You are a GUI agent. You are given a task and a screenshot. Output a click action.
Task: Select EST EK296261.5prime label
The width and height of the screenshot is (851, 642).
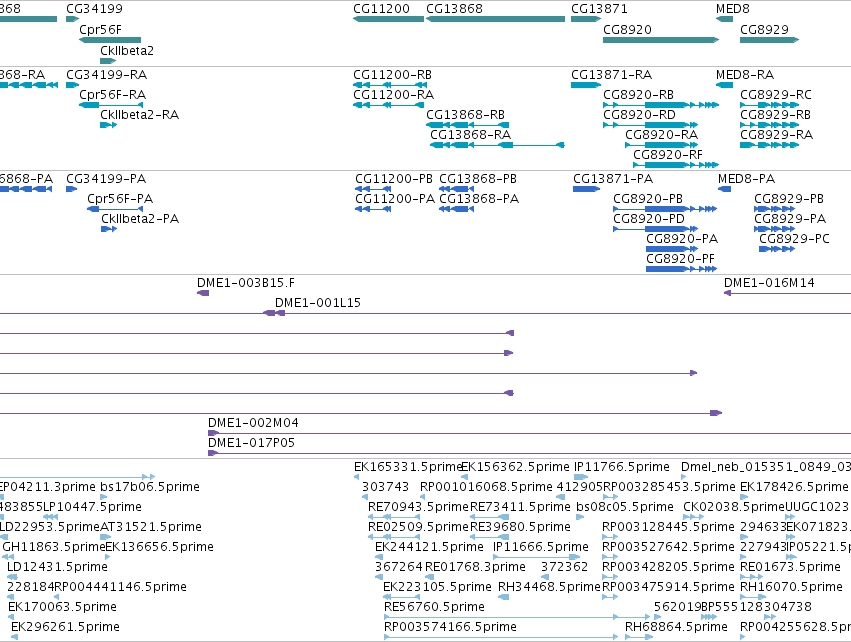pyautogui.click(x=66, y=627)
